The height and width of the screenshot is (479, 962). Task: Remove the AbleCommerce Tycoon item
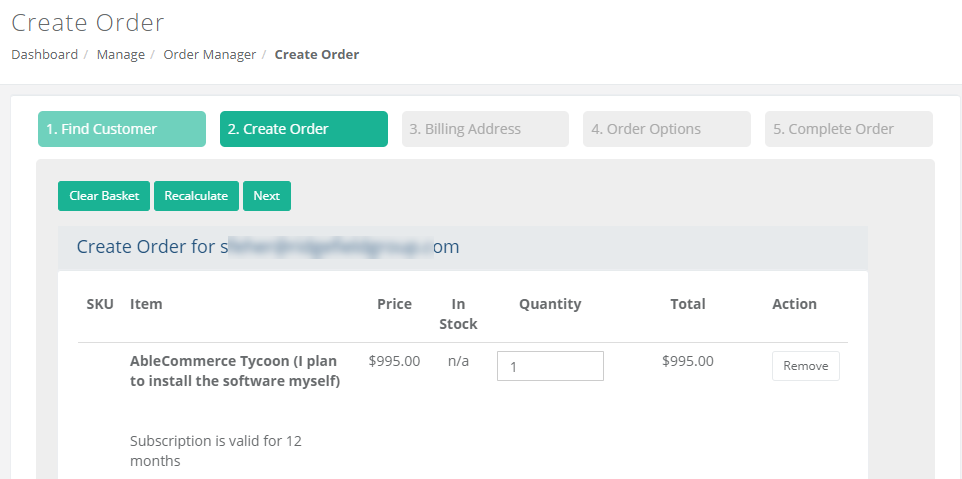805,366
